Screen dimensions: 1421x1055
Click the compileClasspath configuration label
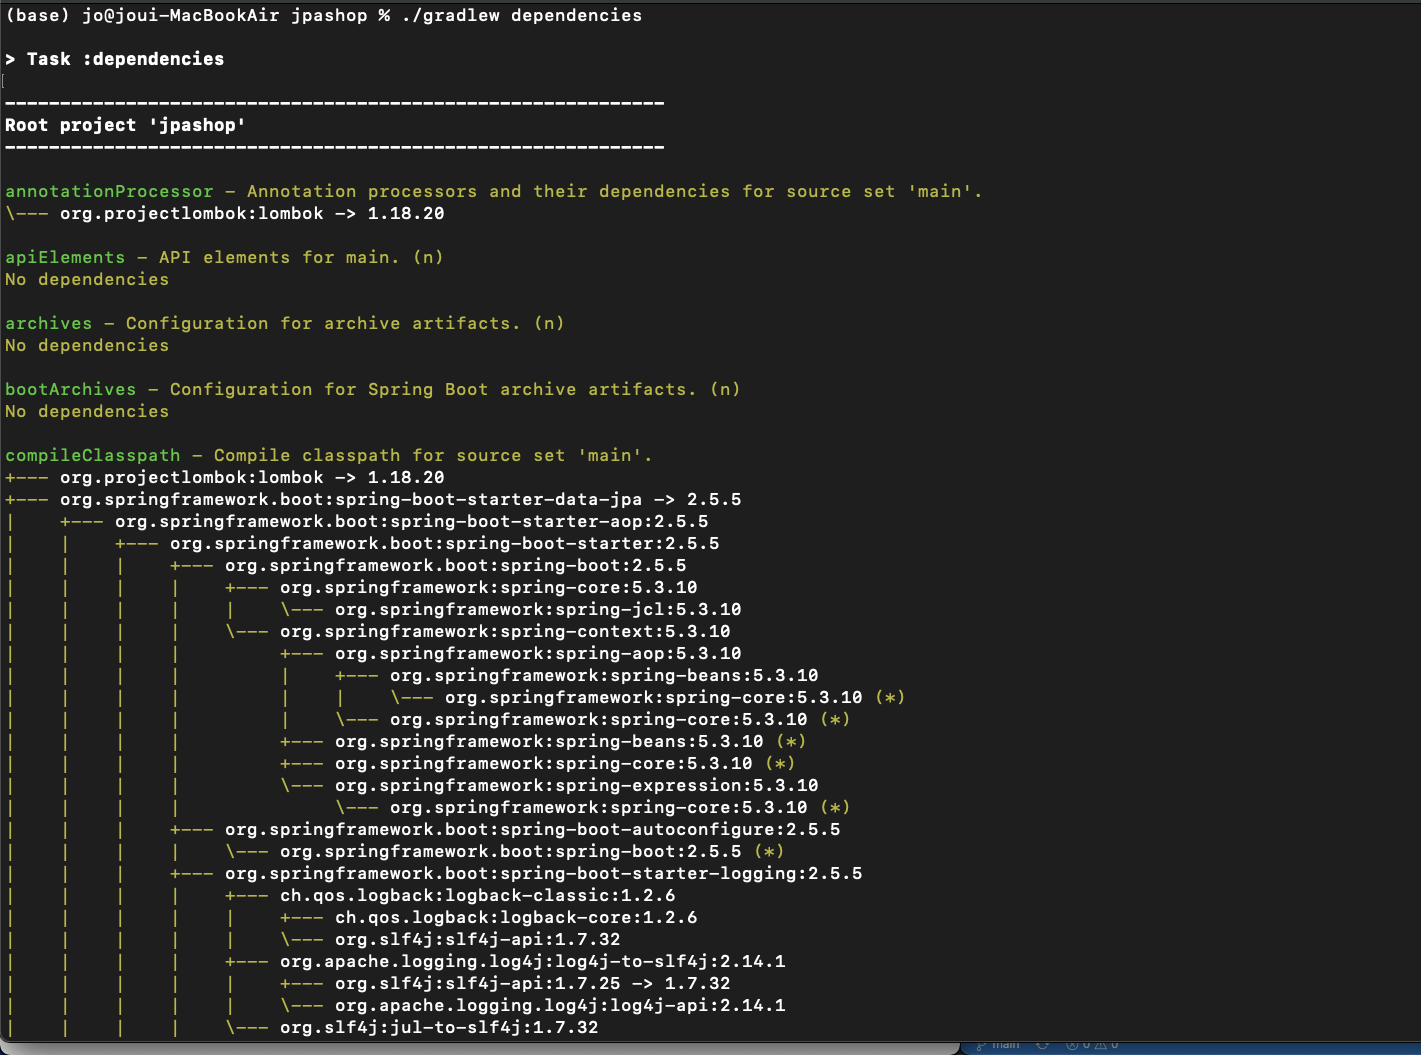click(93, 455)
